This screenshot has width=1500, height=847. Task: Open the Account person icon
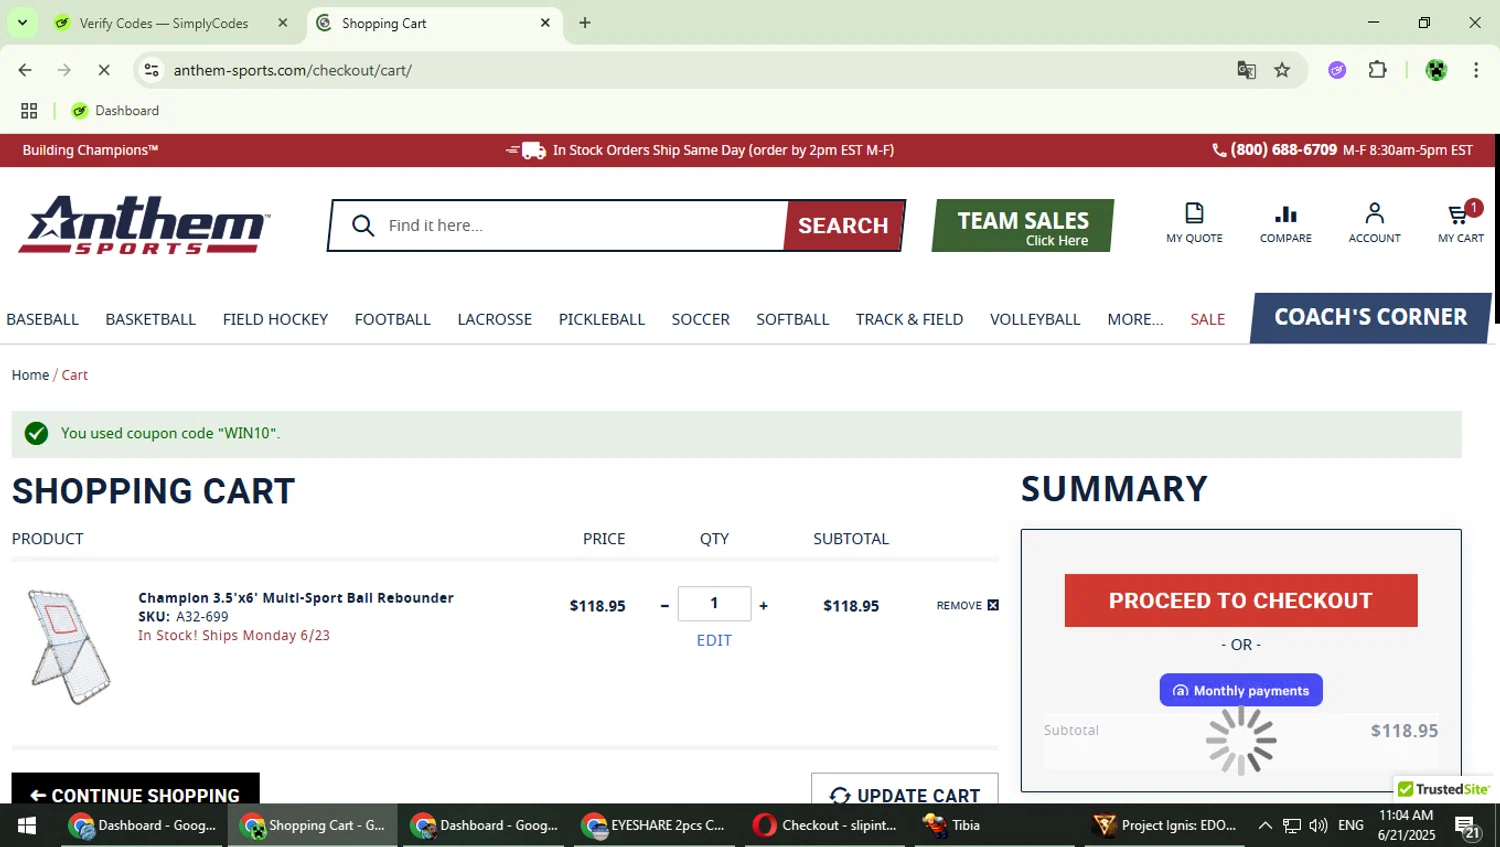coord(1374,213)
